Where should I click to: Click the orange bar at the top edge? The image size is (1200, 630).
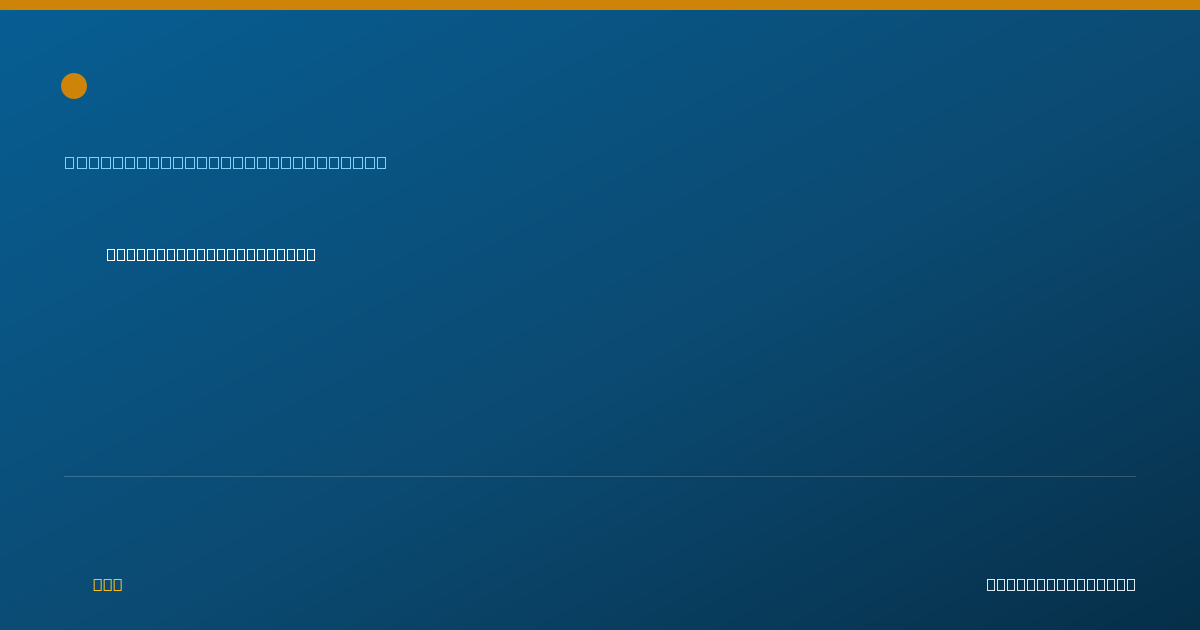[600, 5]
